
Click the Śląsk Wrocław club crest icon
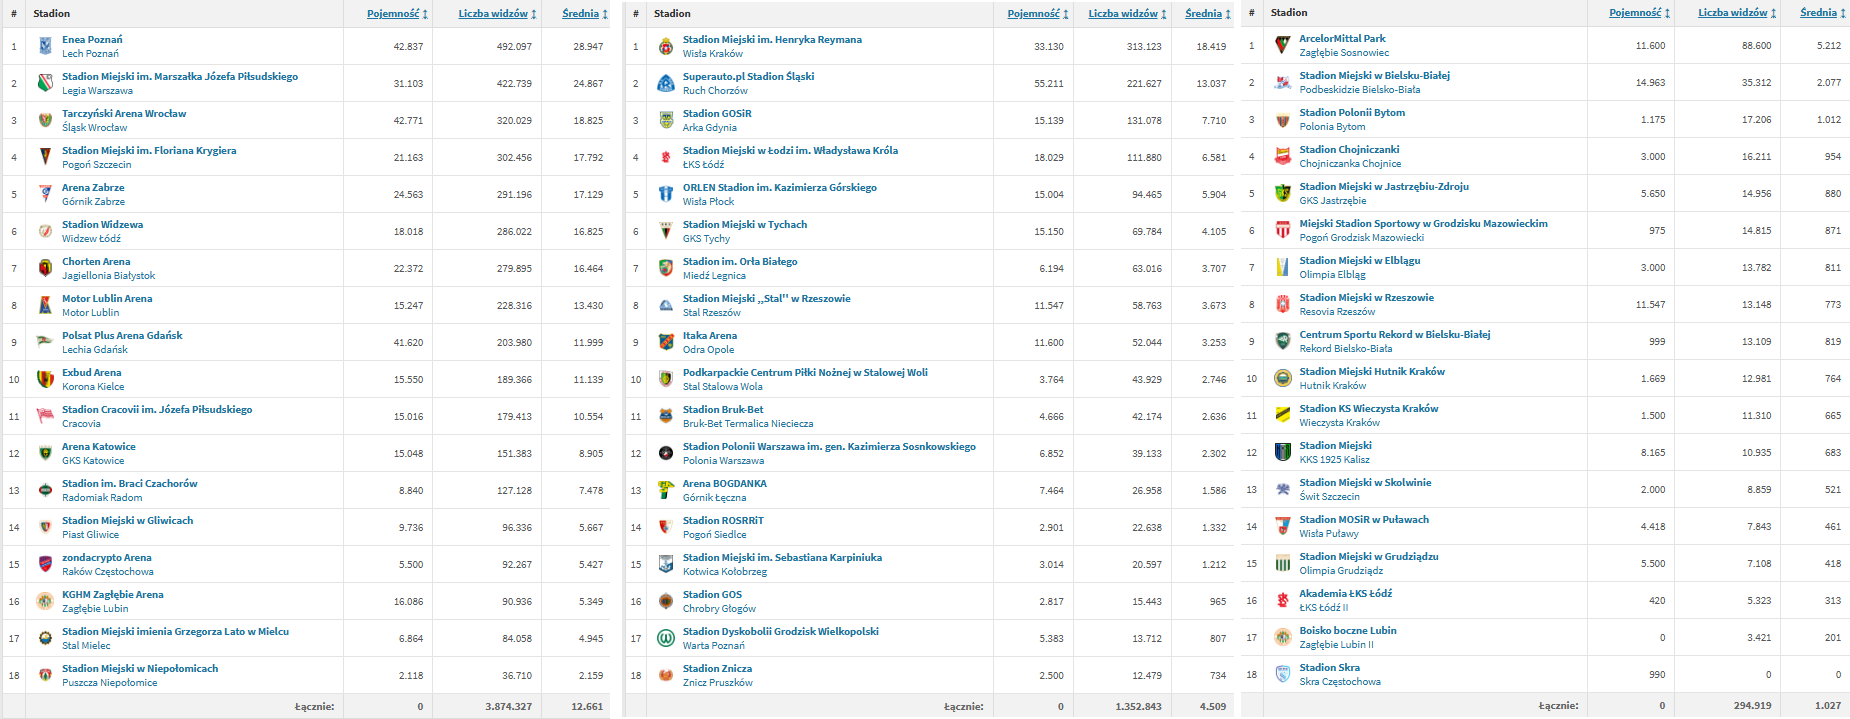coord(45,120)
